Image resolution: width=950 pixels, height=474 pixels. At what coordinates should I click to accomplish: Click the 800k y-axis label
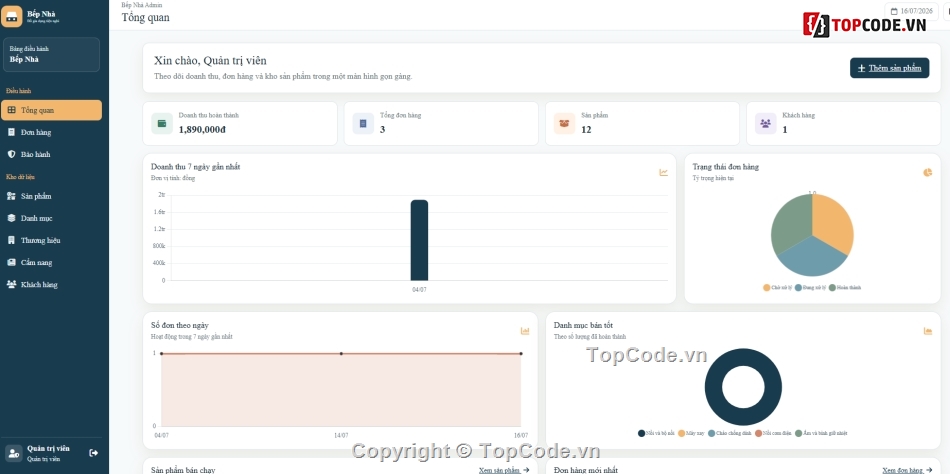159,246
